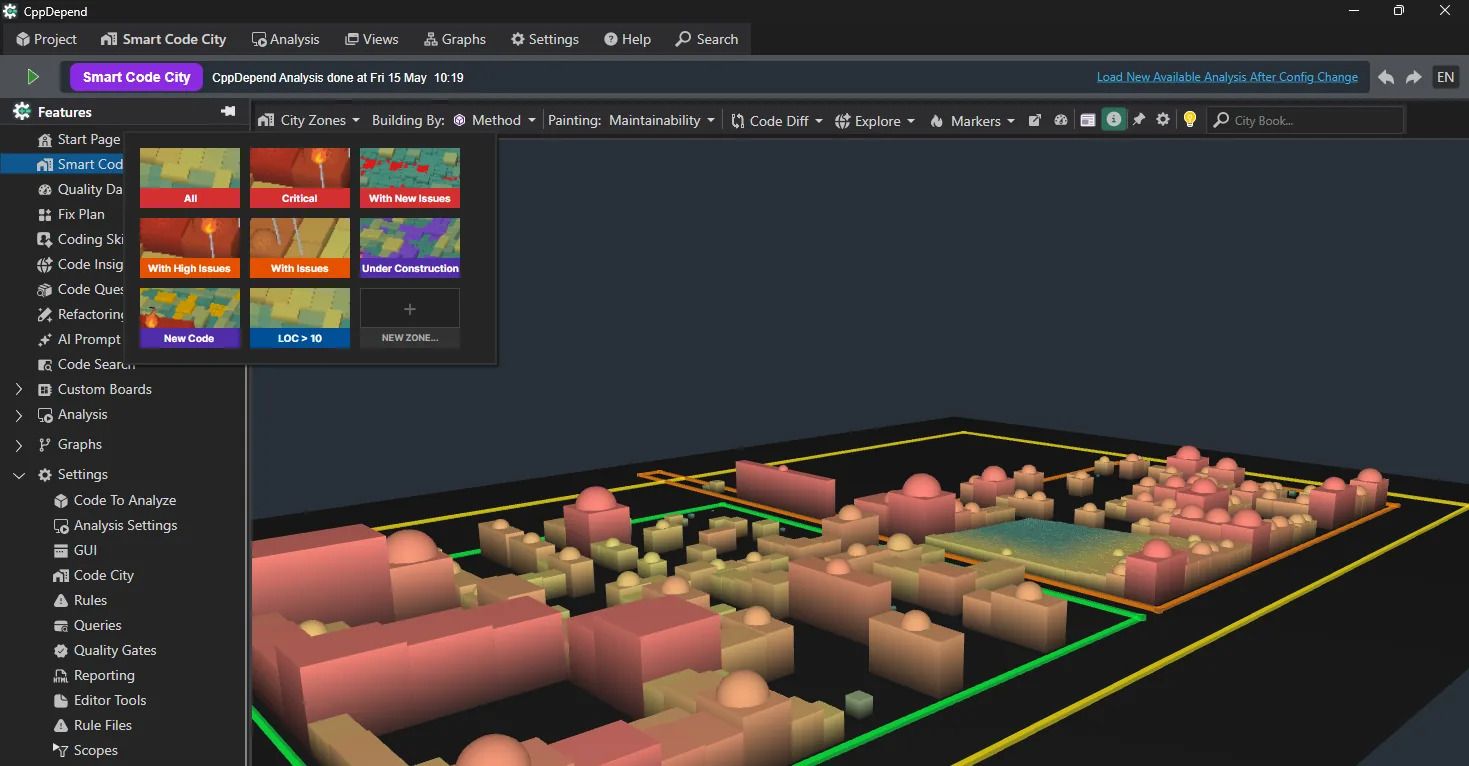Click the AI Prompt sparkle icon in Features
The width and height of the screenshot is (1469, 766).
44,339
